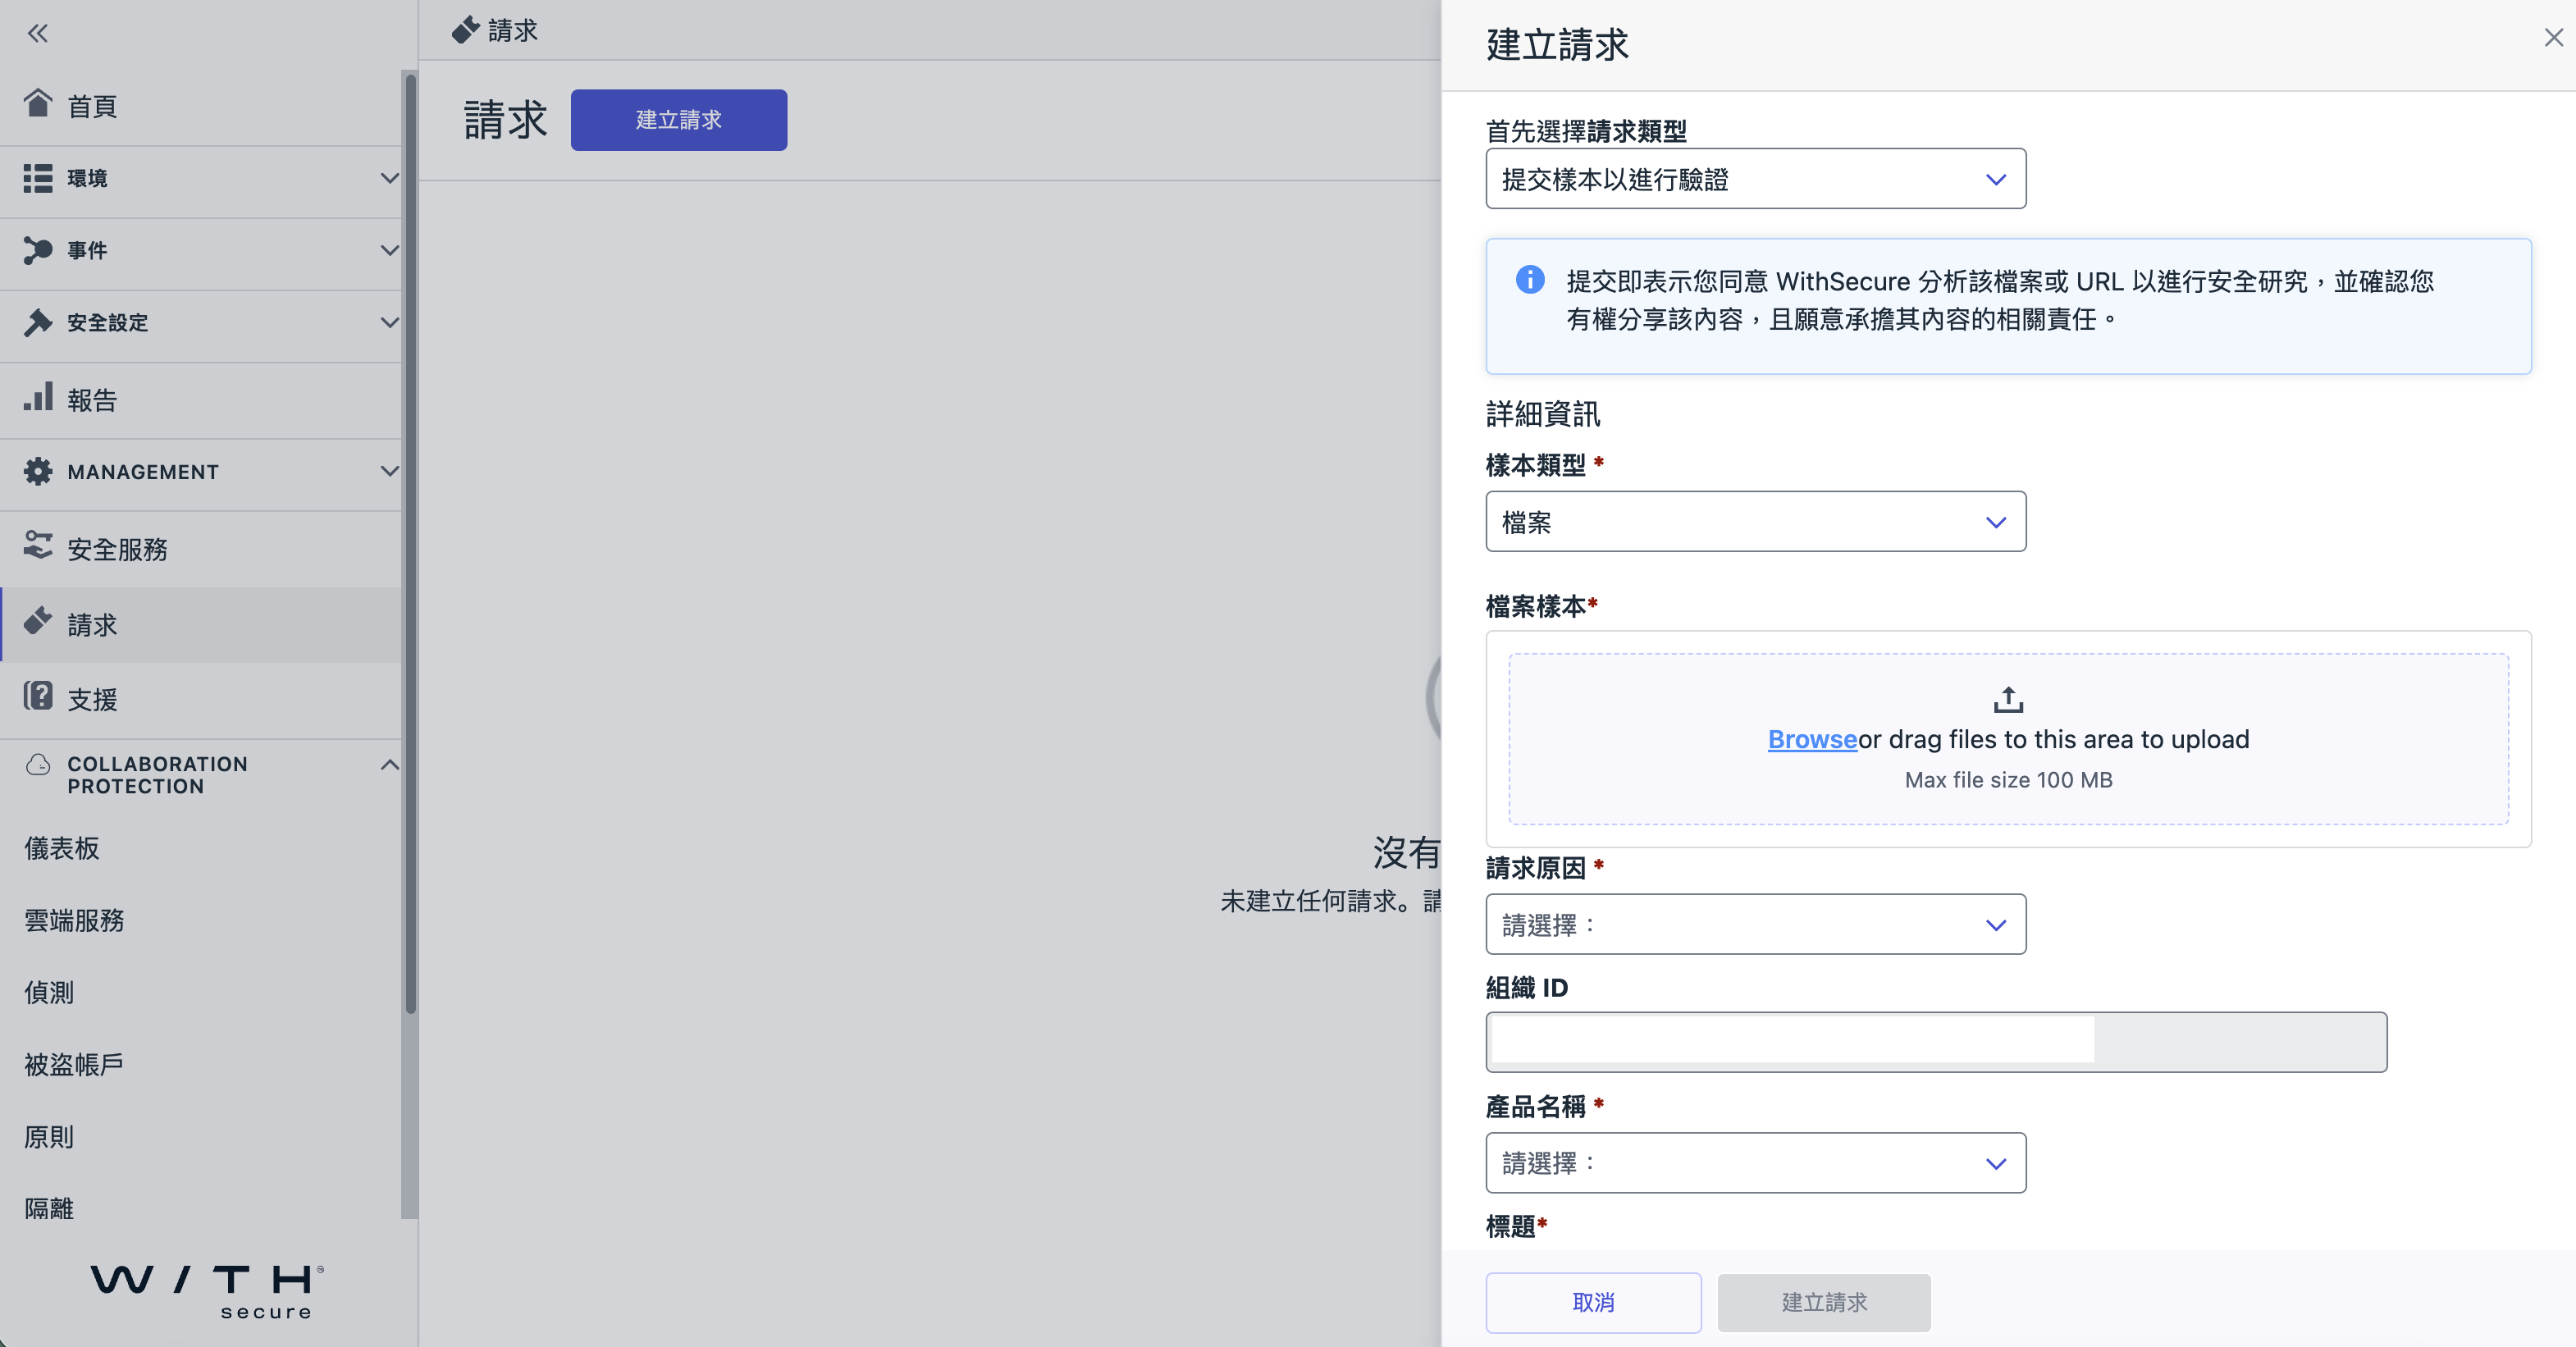Image resolution: width=2576 pixels, height=1347 pixels.
Task: Click 環境 menu label in sidebar
Action: pos(87,178)
